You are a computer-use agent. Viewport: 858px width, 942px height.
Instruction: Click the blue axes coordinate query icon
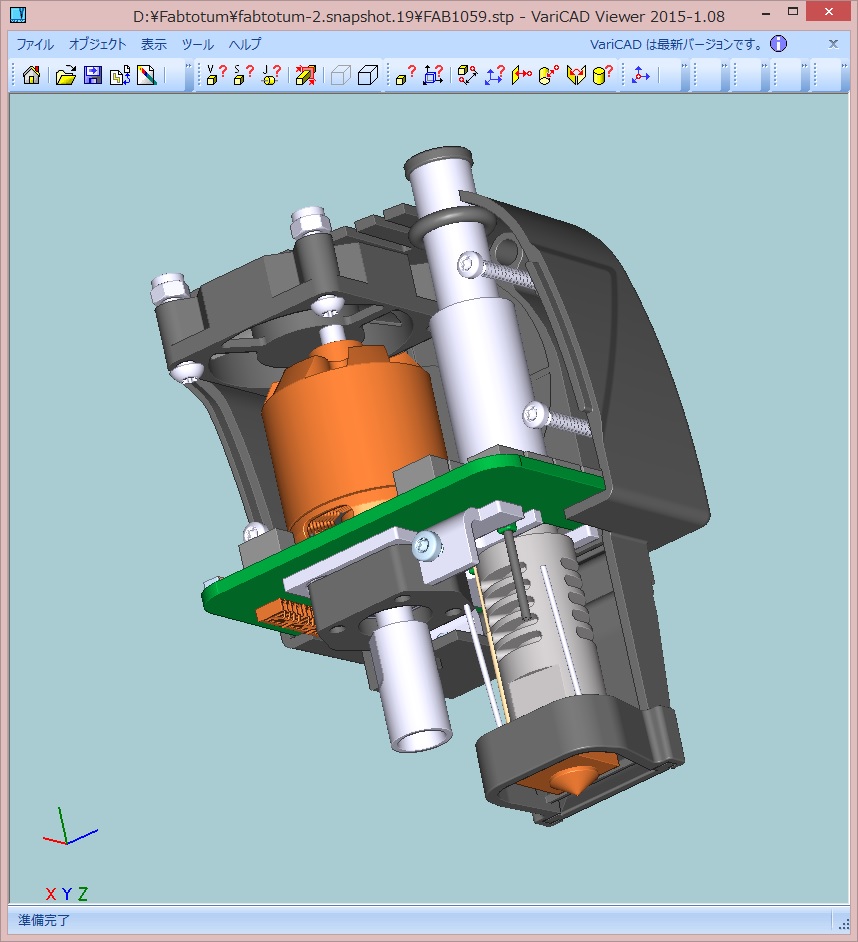click(x=494, y=75)
